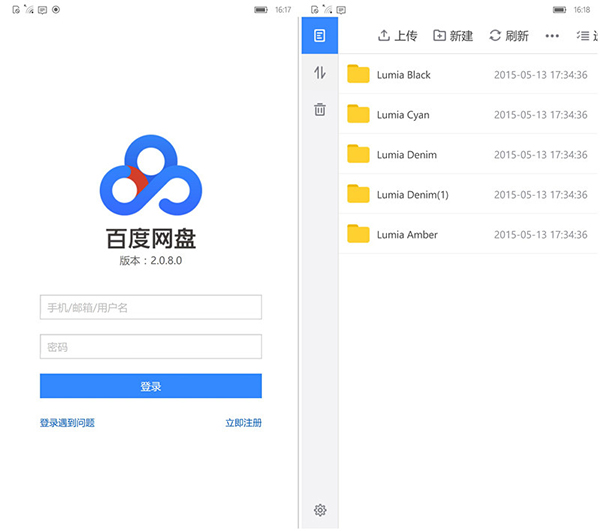Open the Lumia Amber folder

click(x=407, y=235)
